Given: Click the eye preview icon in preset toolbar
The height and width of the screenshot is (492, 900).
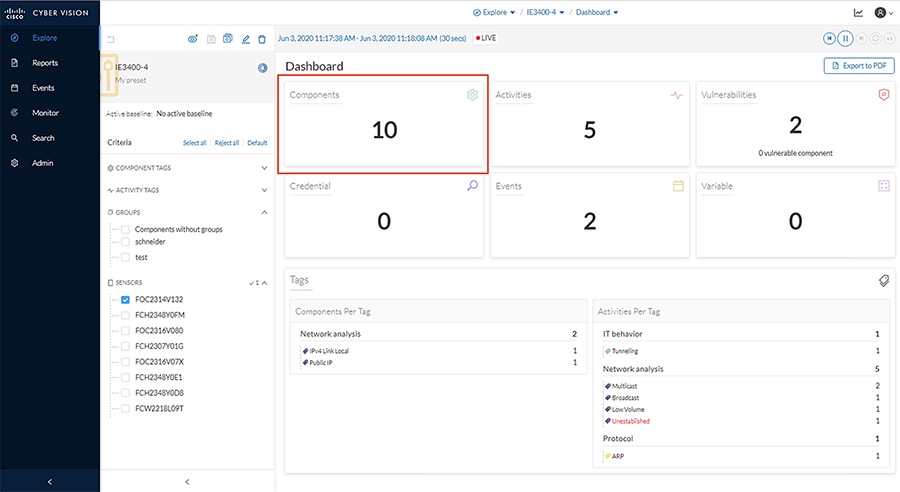Looking at the screenshot, I should pos(193,39).
